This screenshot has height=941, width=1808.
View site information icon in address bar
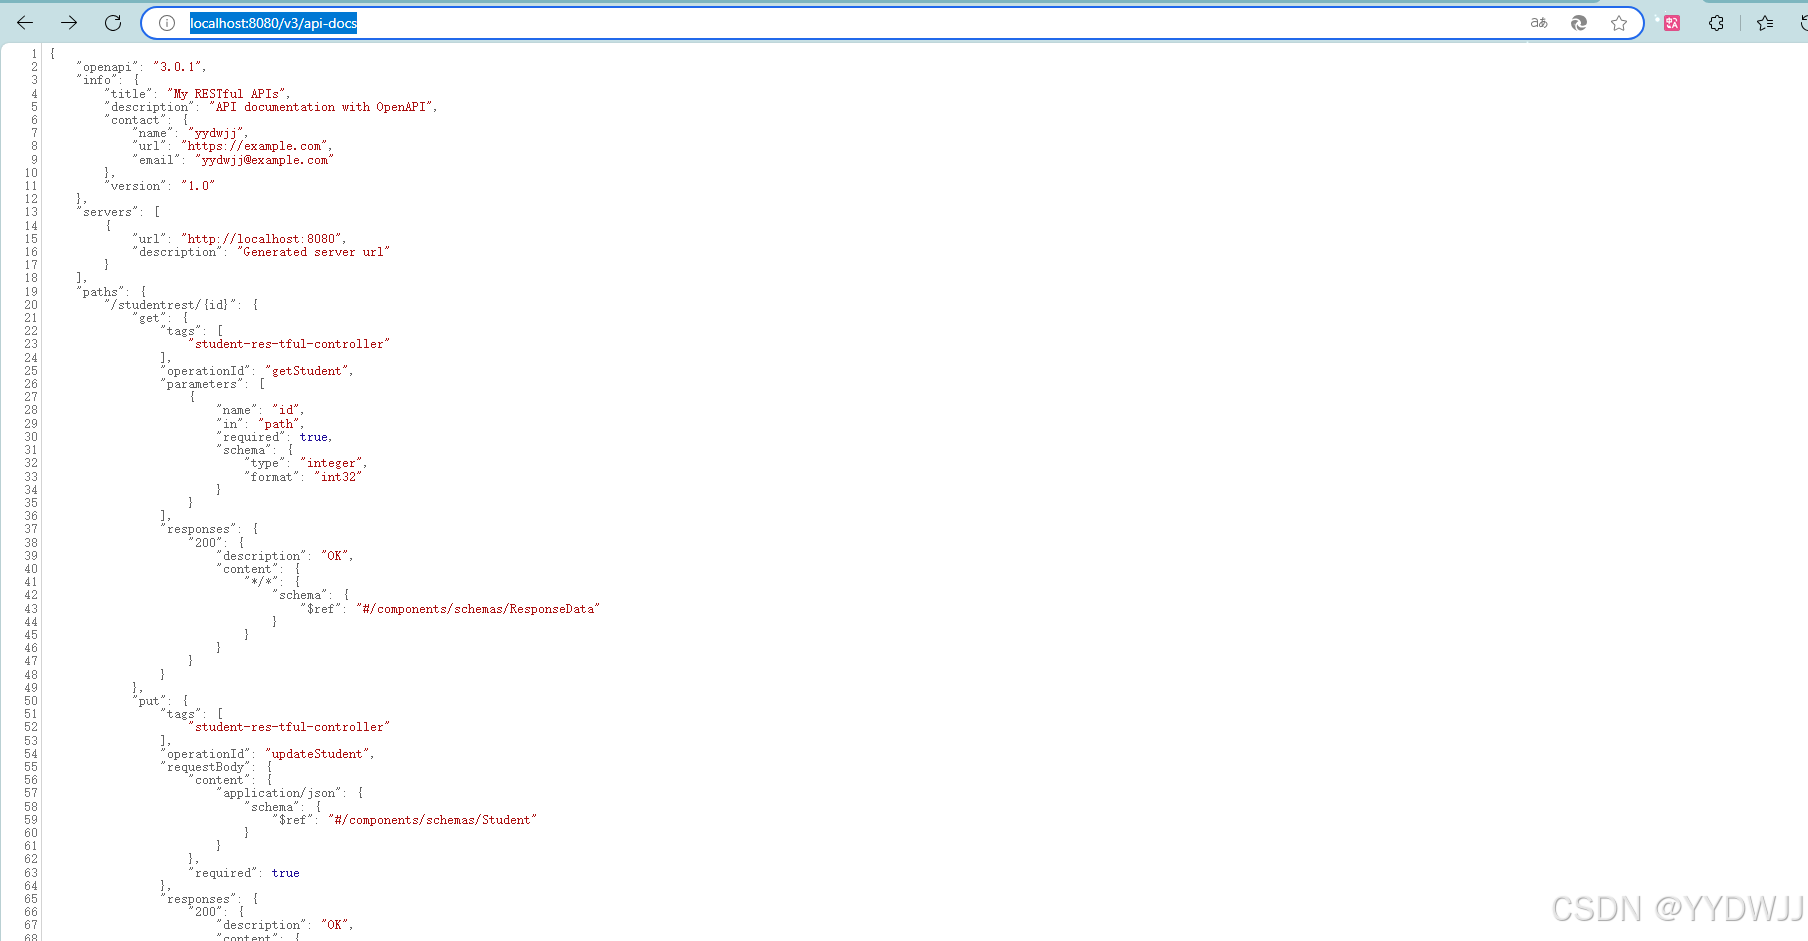tap(167, 23)
